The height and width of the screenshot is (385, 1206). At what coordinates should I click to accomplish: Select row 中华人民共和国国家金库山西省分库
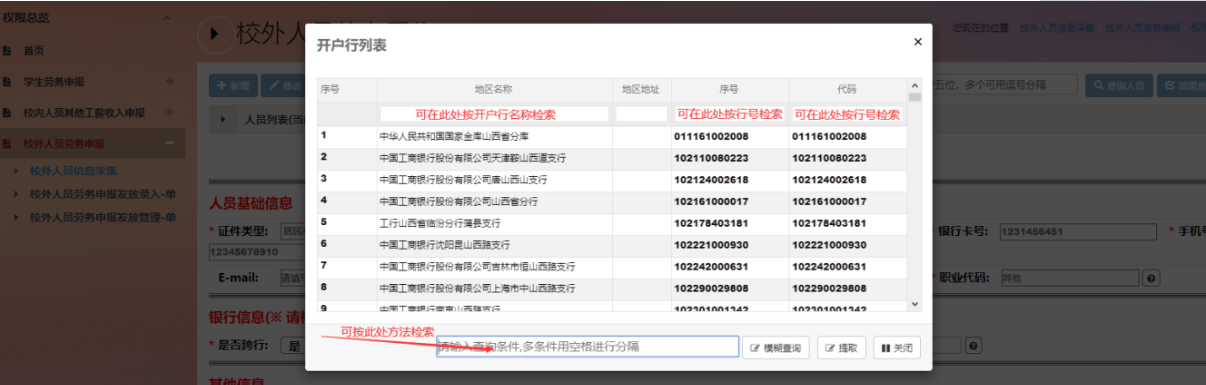[612, 136]
